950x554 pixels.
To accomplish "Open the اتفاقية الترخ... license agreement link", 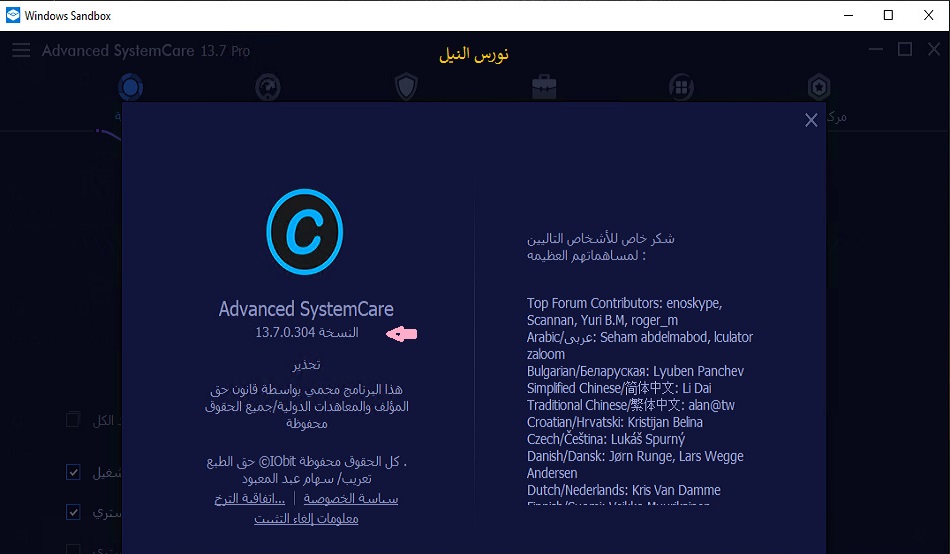I will (249, 498).
